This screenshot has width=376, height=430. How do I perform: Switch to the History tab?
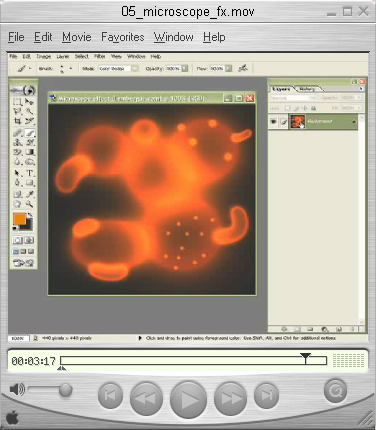pyautogui.click(x=307, y=89)
